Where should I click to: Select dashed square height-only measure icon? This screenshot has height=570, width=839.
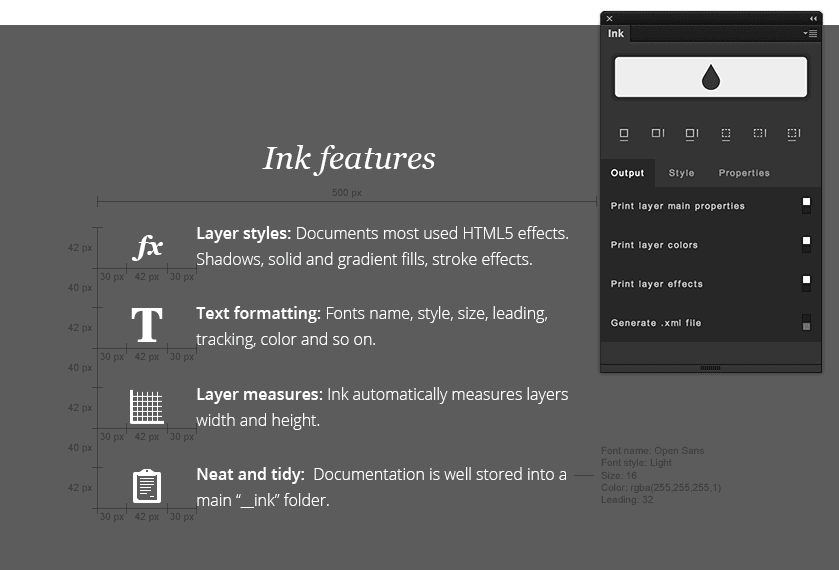click(x=760, y=133)
